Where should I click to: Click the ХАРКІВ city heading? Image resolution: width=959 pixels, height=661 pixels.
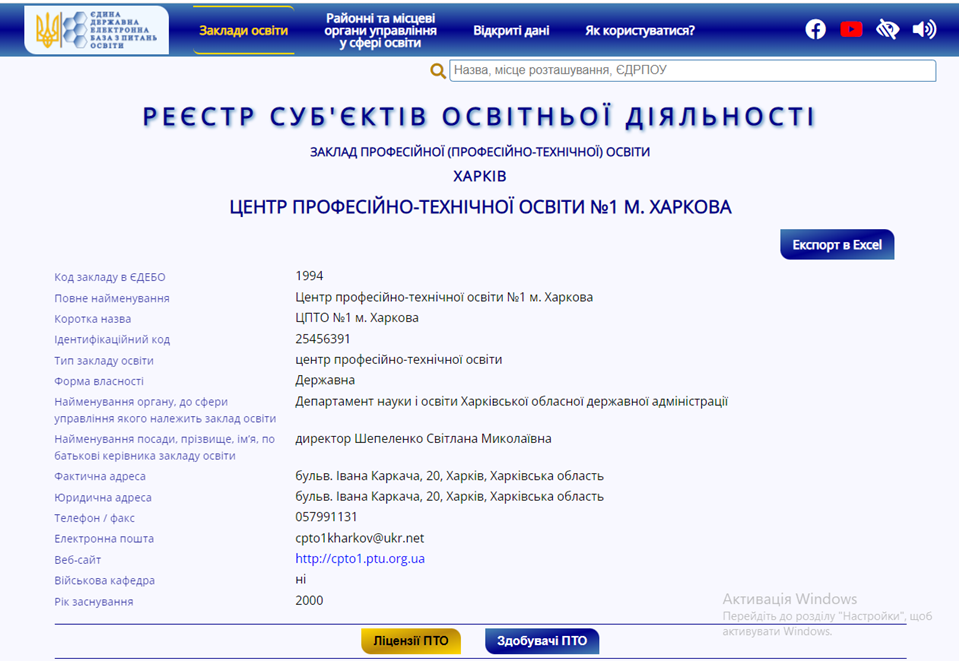click(x=480, y=177)
